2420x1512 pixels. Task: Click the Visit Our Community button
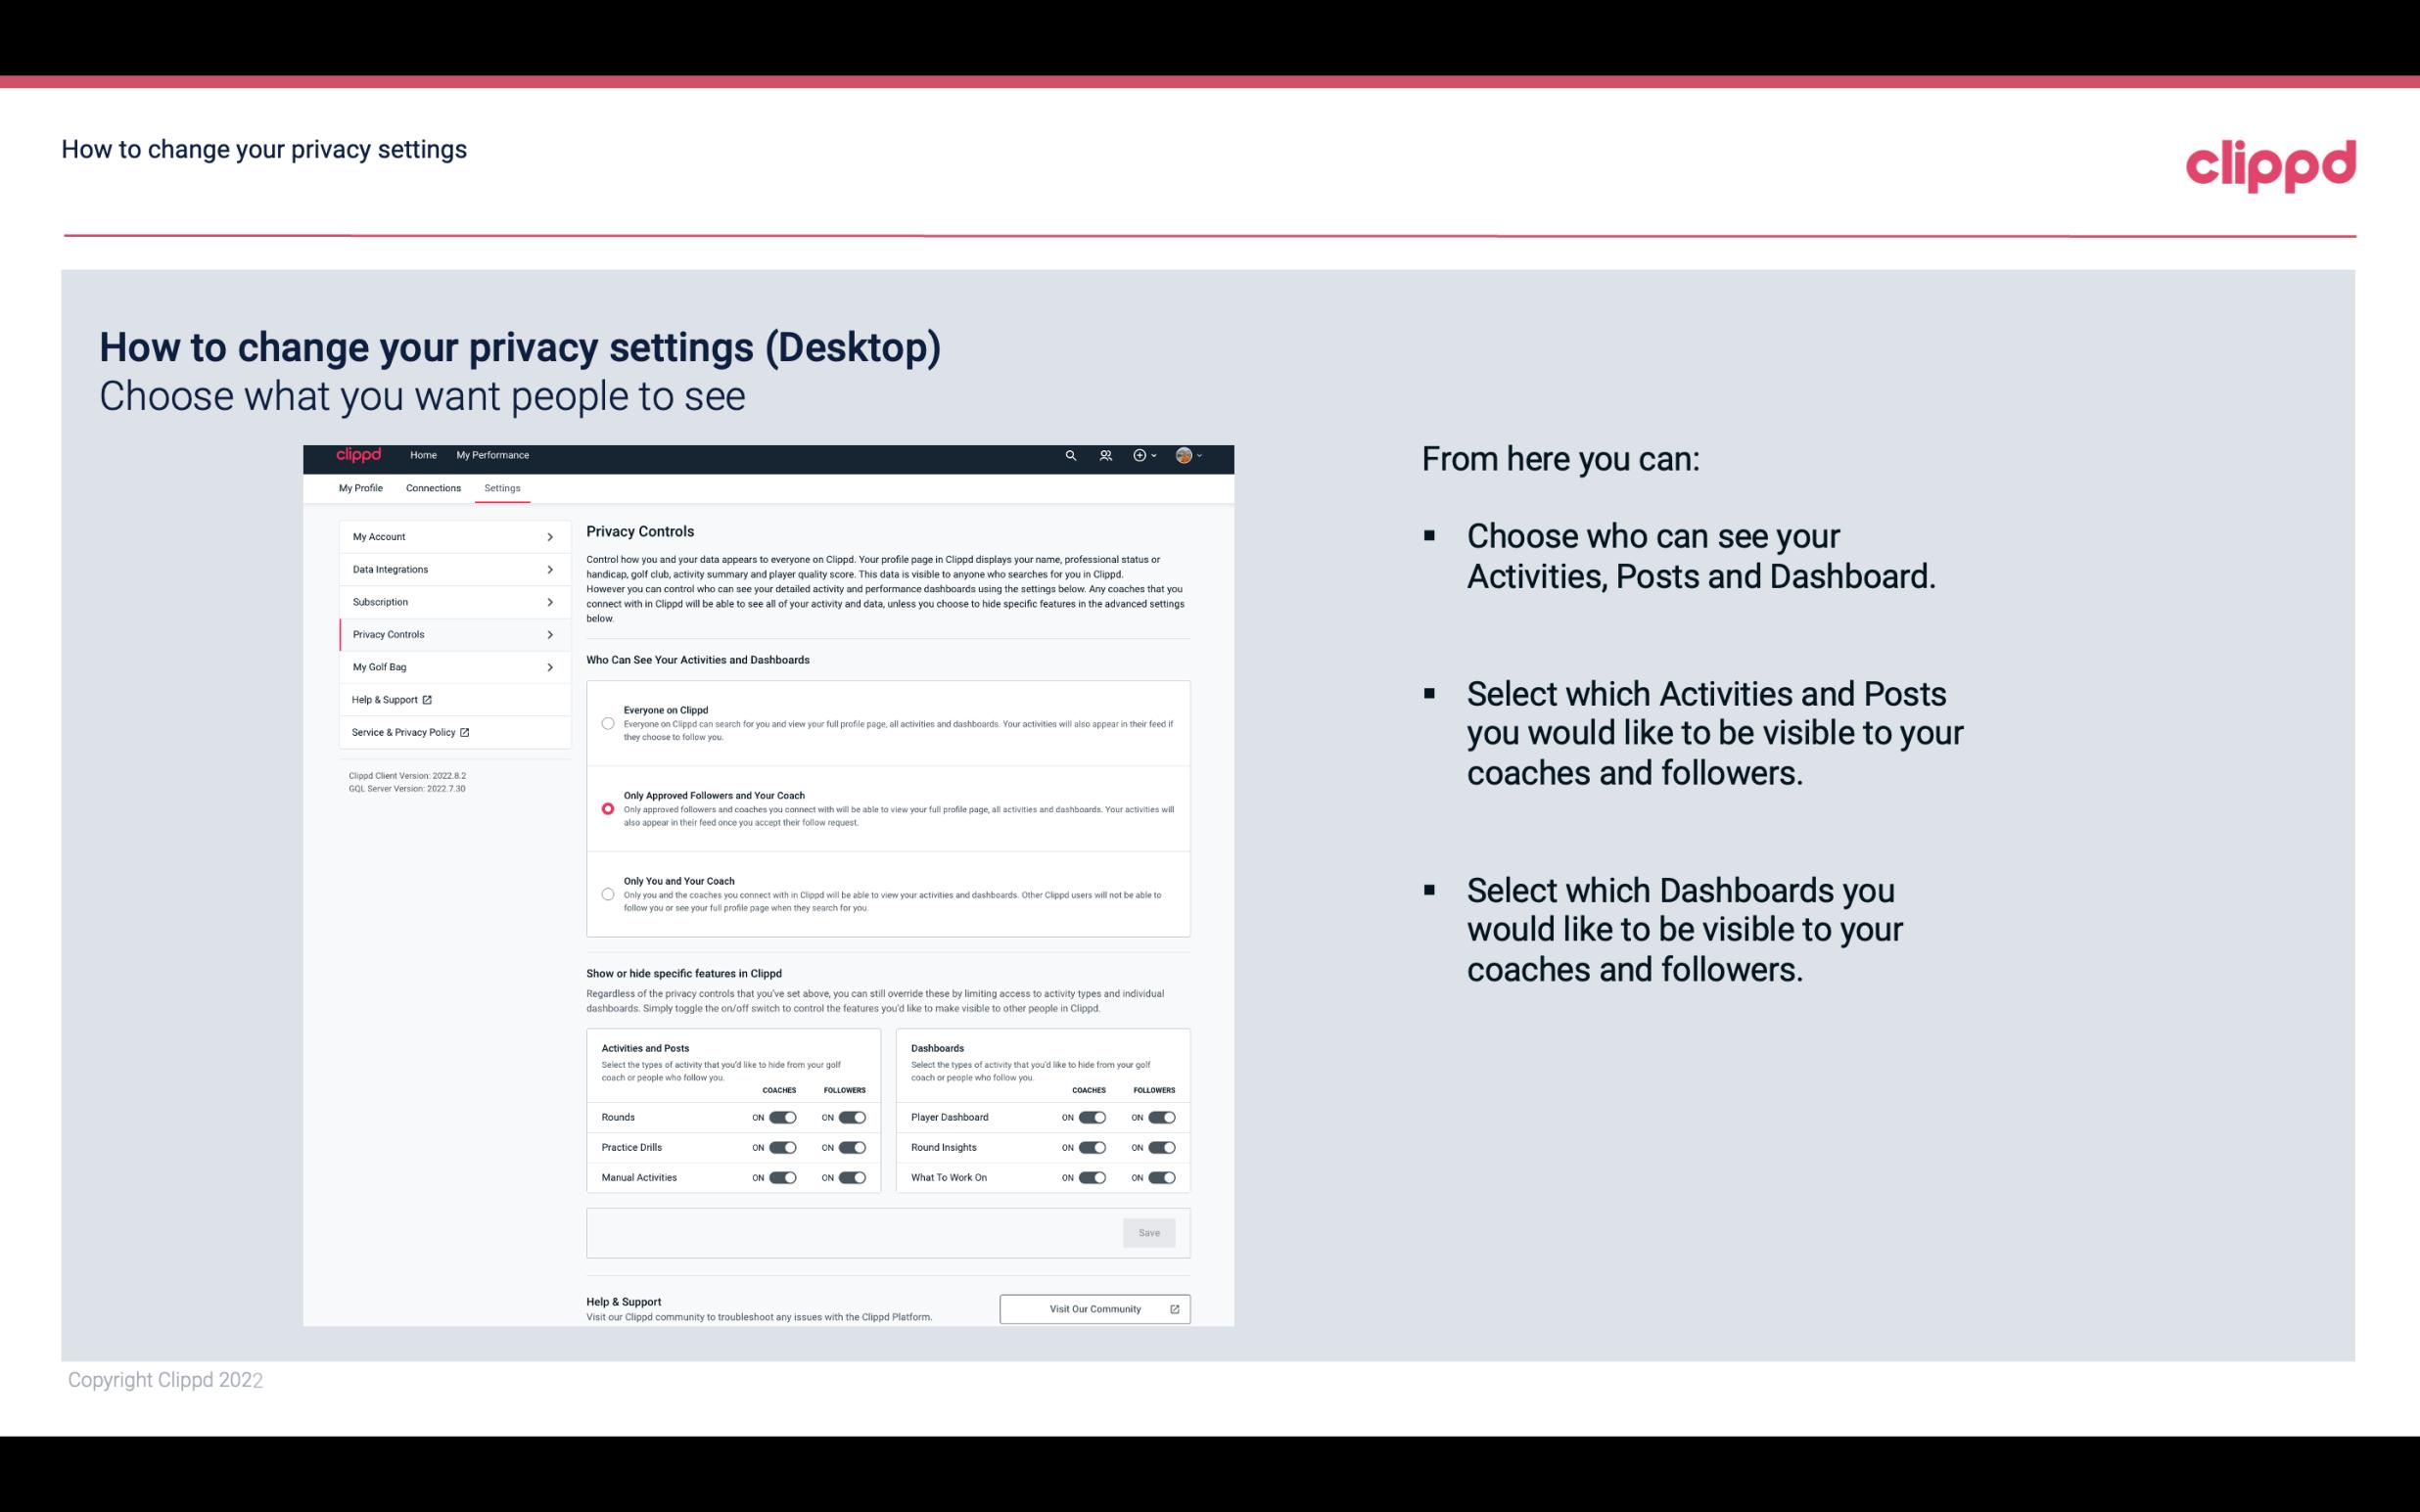pos(1094,1308)
